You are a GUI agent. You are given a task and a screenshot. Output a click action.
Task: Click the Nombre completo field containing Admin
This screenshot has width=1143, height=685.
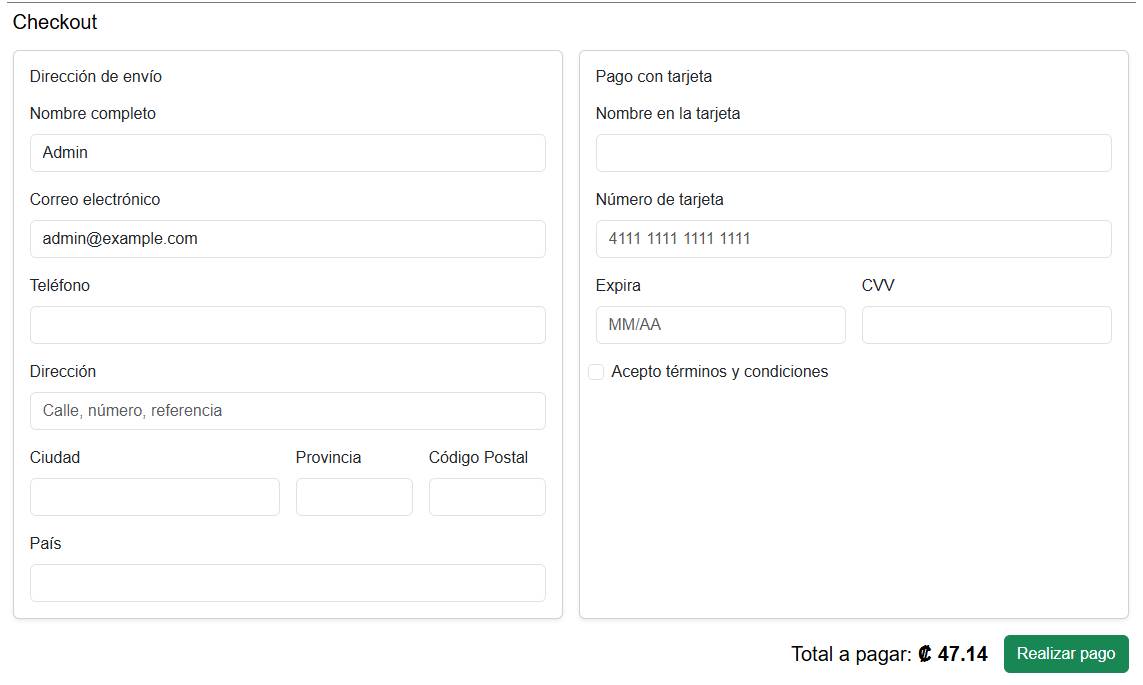287,153
